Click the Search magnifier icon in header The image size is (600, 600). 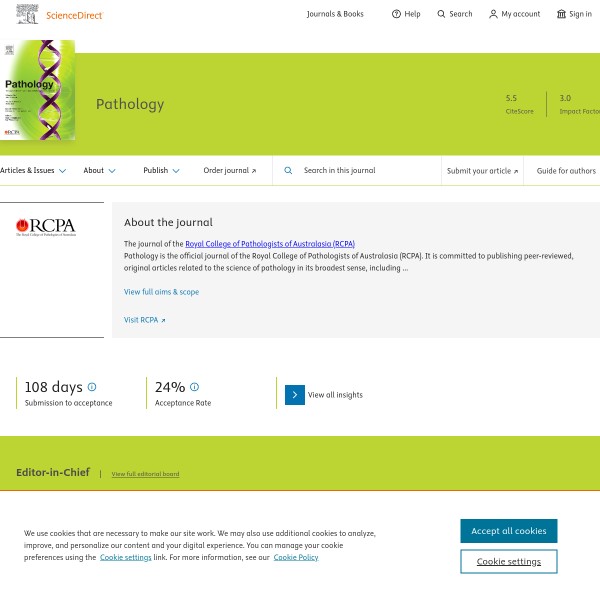point(442,14)
